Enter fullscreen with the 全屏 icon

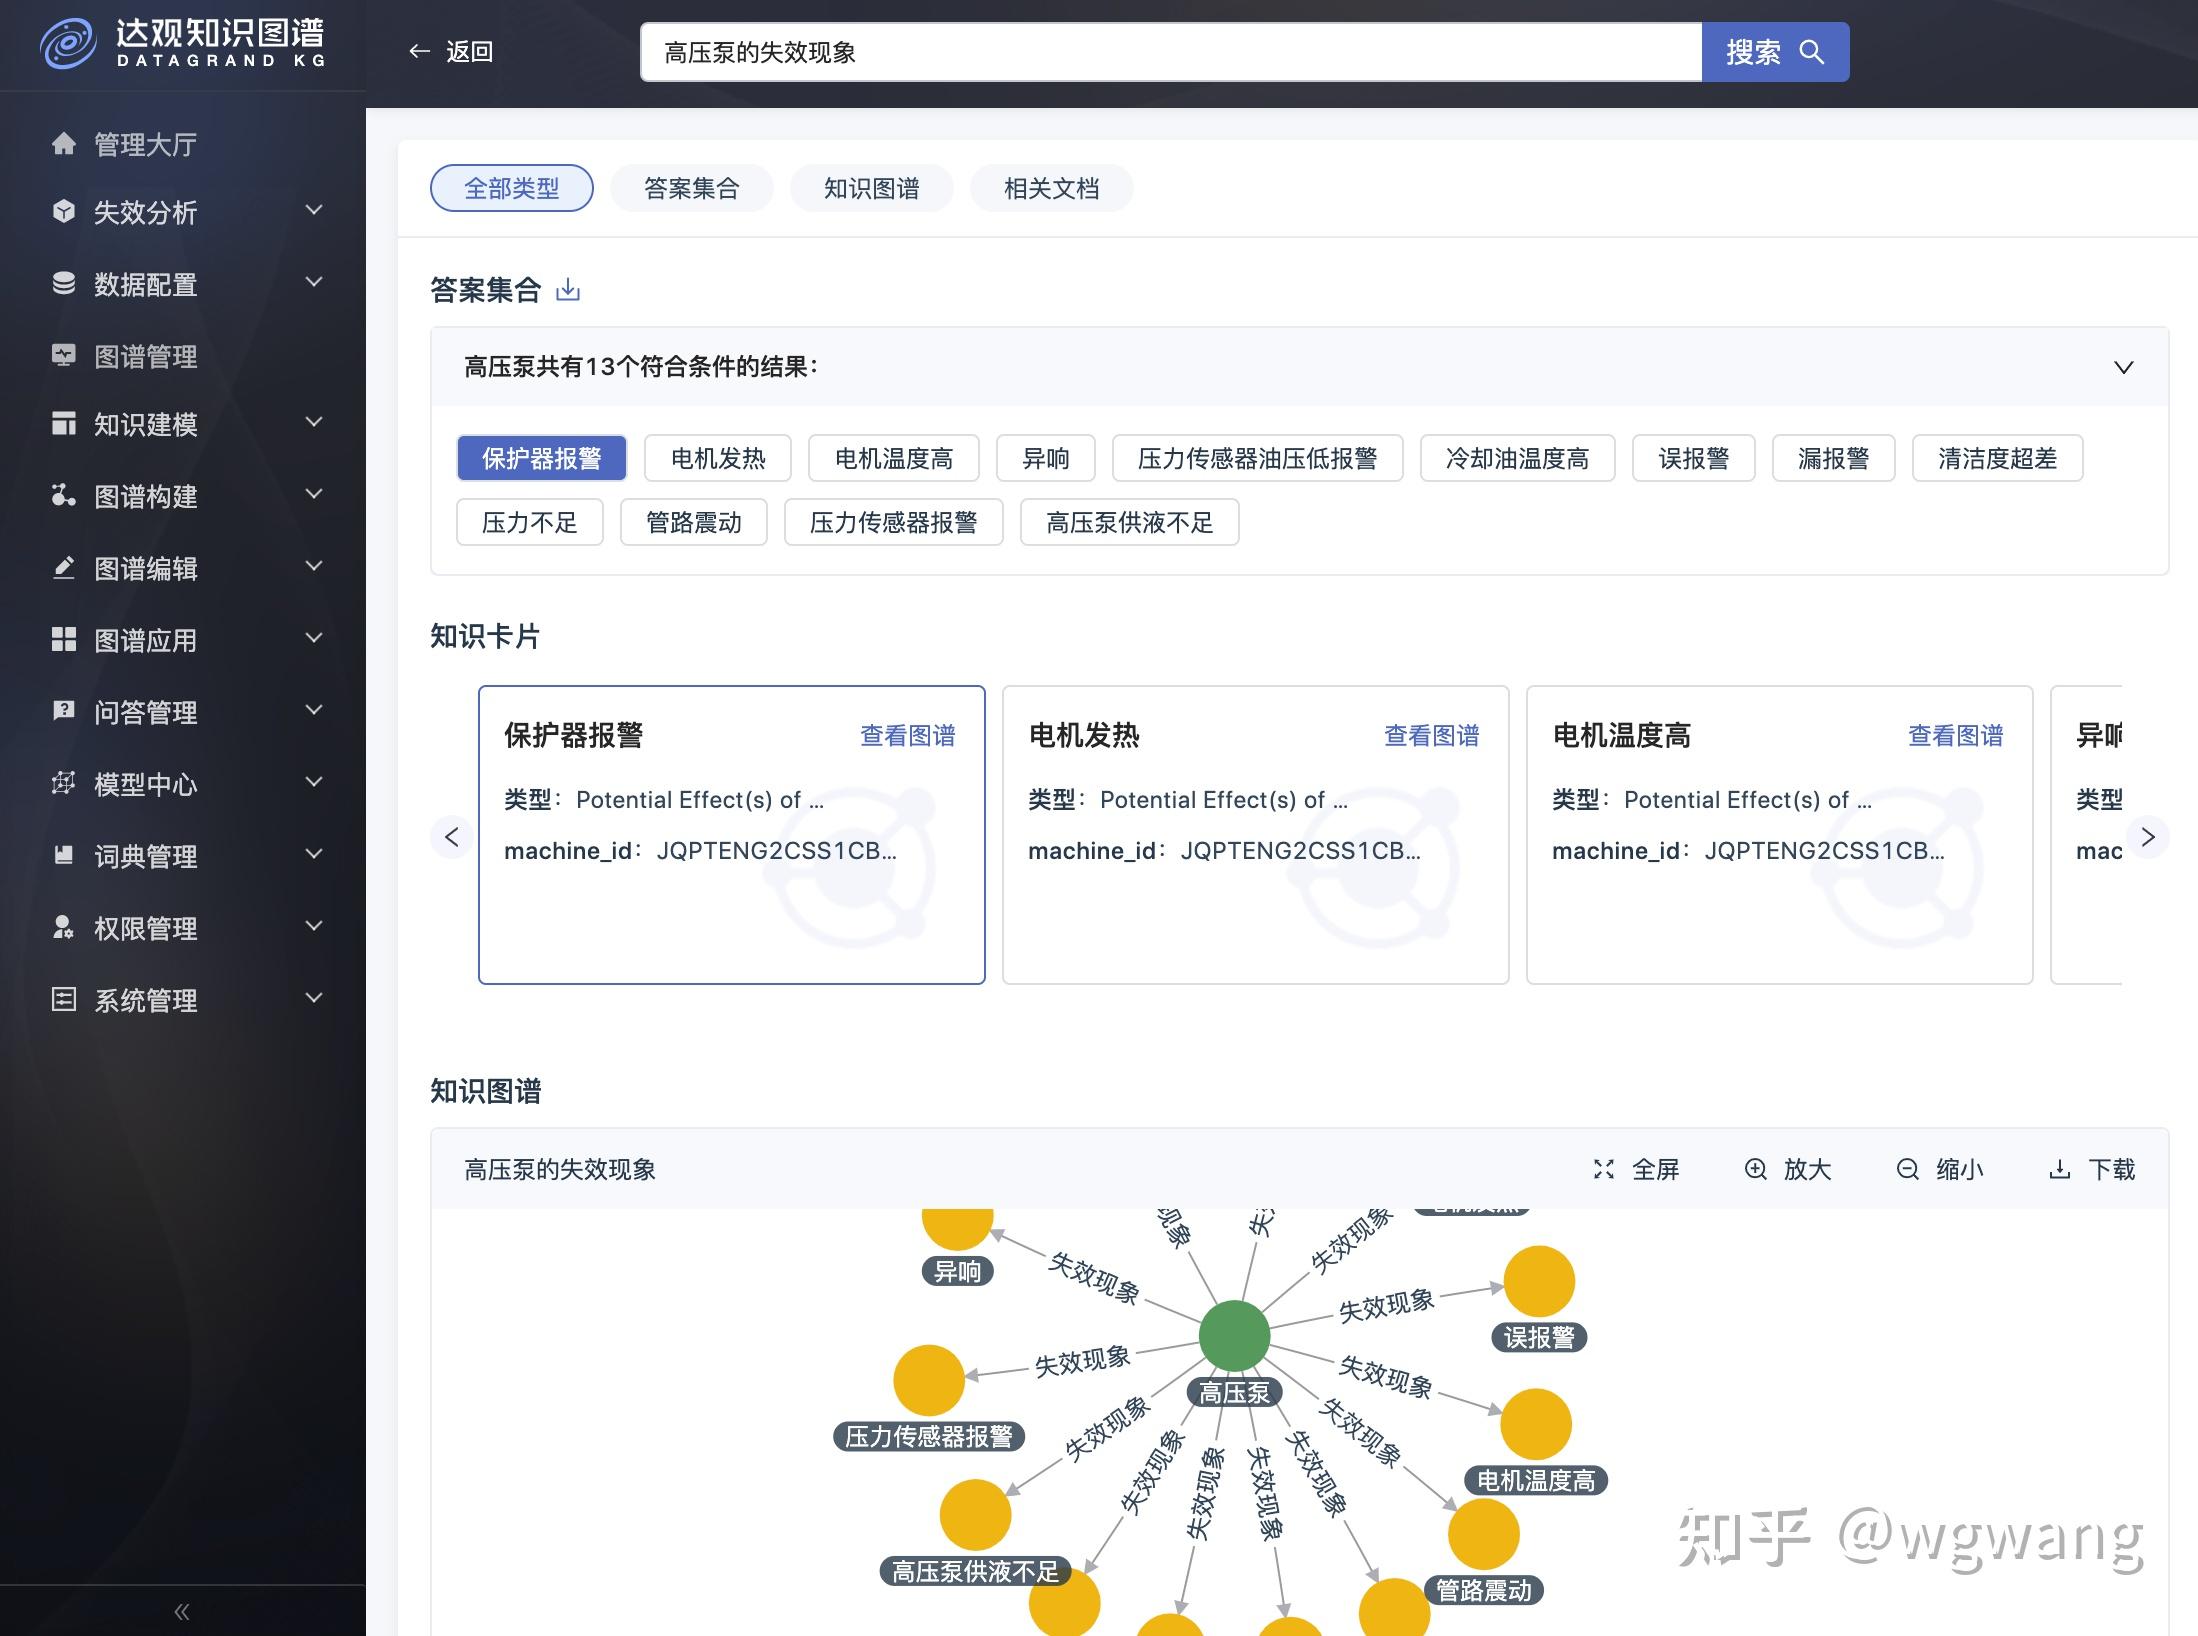1605,1169
